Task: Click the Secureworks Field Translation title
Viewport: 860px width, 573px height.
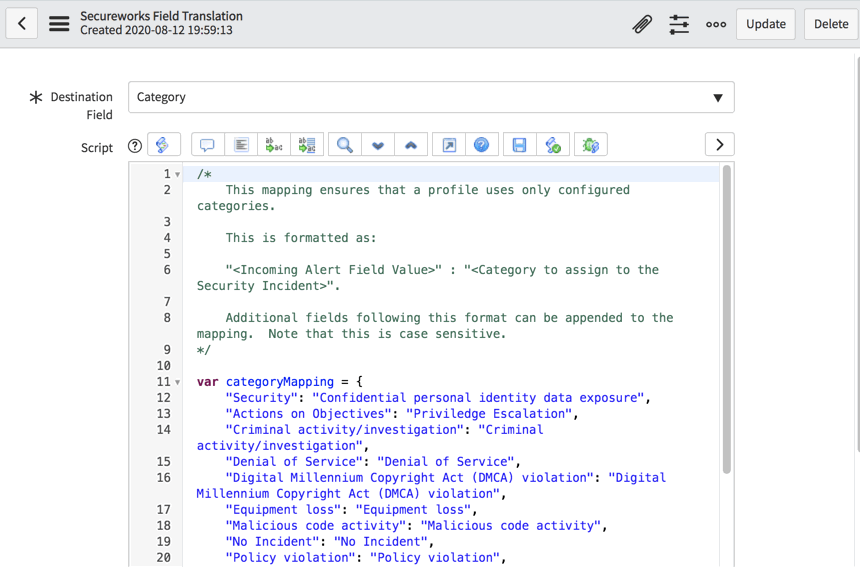Action: pyautogui.click(x=161, y=16)
